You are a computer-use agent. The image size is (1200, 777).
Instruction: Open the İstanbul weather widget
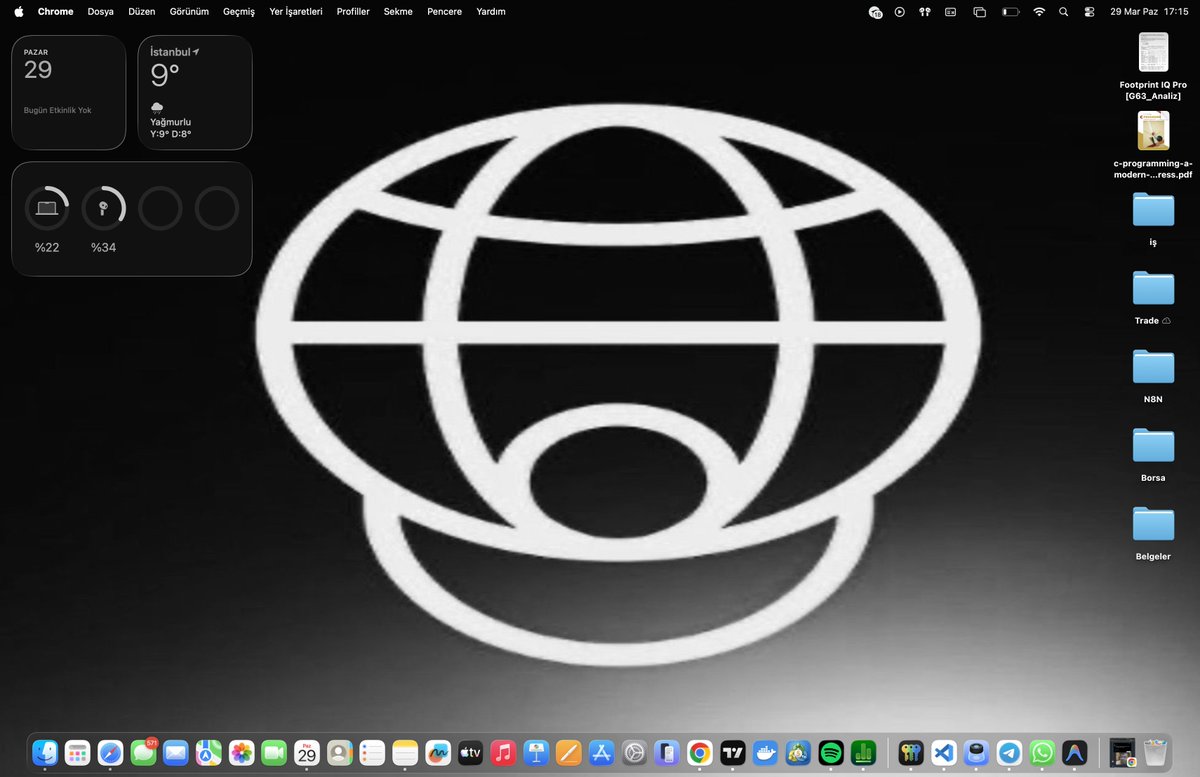tap(195, 93)
